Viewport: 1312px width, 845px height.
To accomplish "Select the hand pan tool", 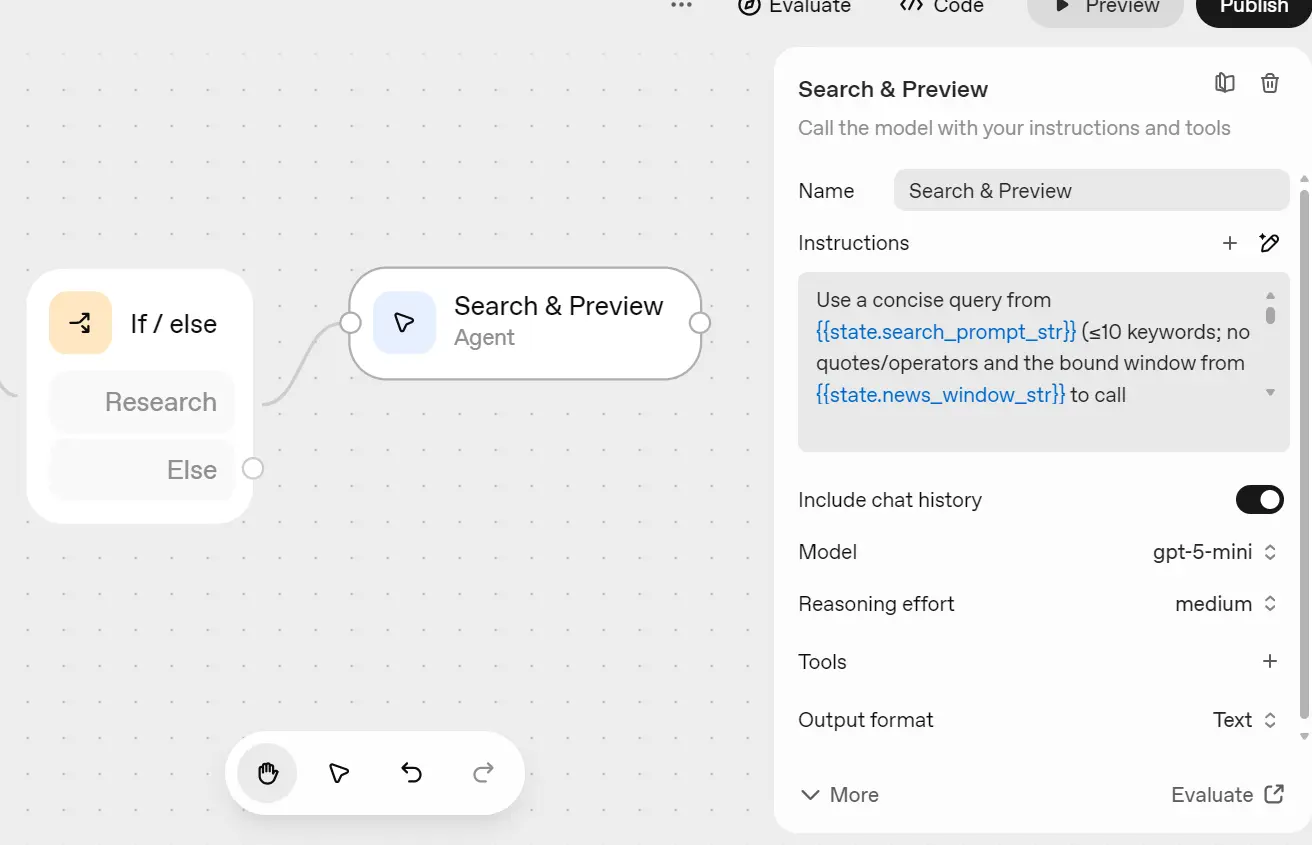I will click(267, 773).
